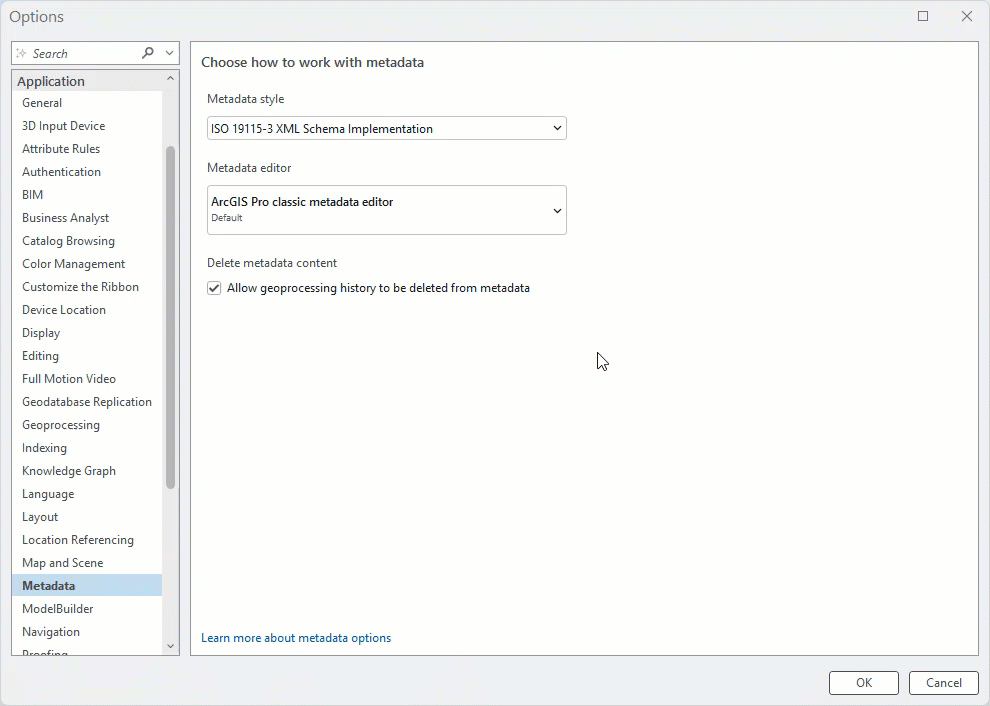The width and height of the screenshot is (990, 706).
Task: Select the Customize the Ribbon settings page
Action: tap(81, 286)
